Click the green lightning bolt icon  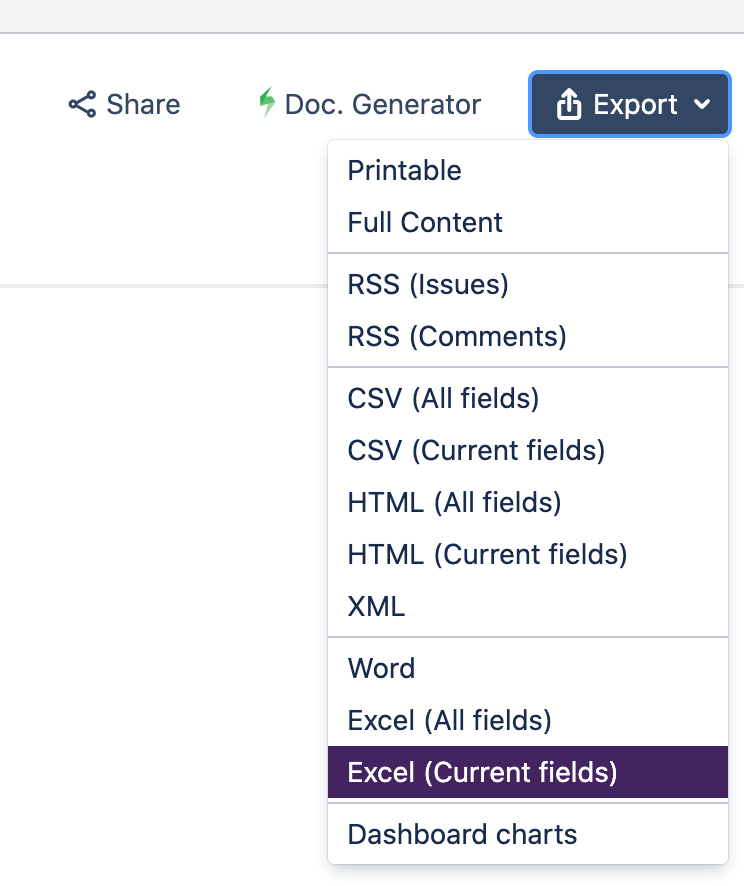point(266,103)
